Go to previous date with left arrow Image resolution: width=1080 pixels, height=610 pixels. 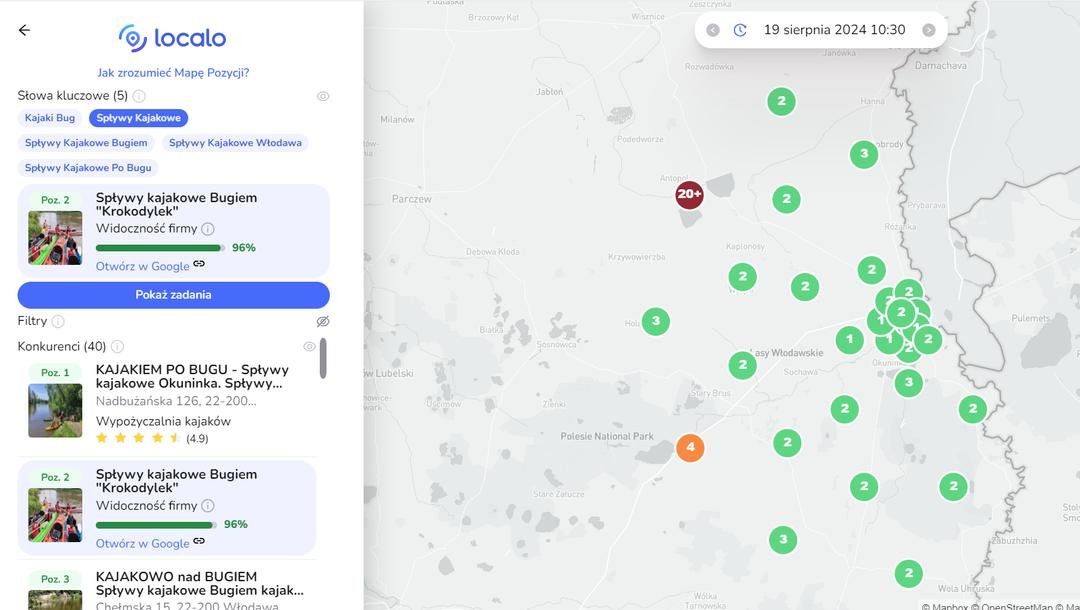pos(713,30)
